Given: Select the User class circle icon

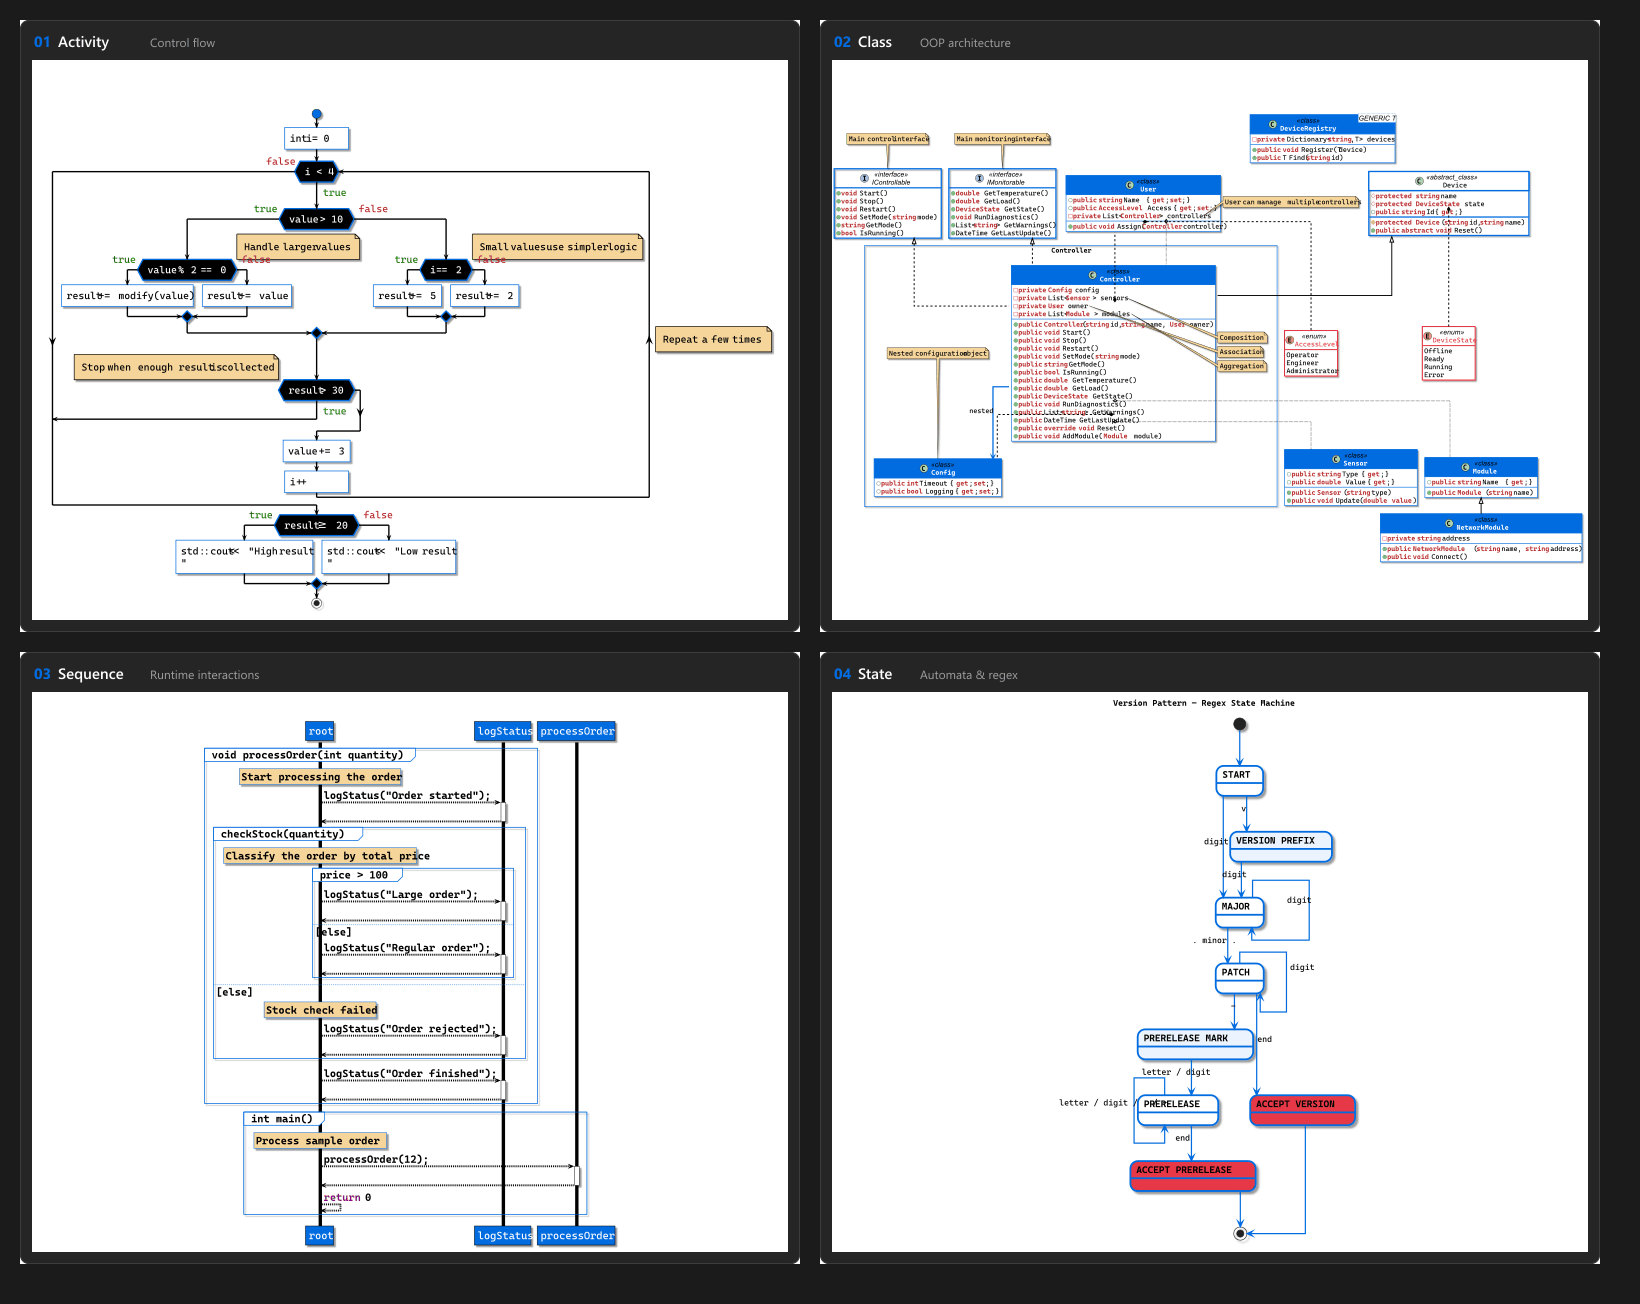Looking at the screenshot, I should pos(1130,186).
